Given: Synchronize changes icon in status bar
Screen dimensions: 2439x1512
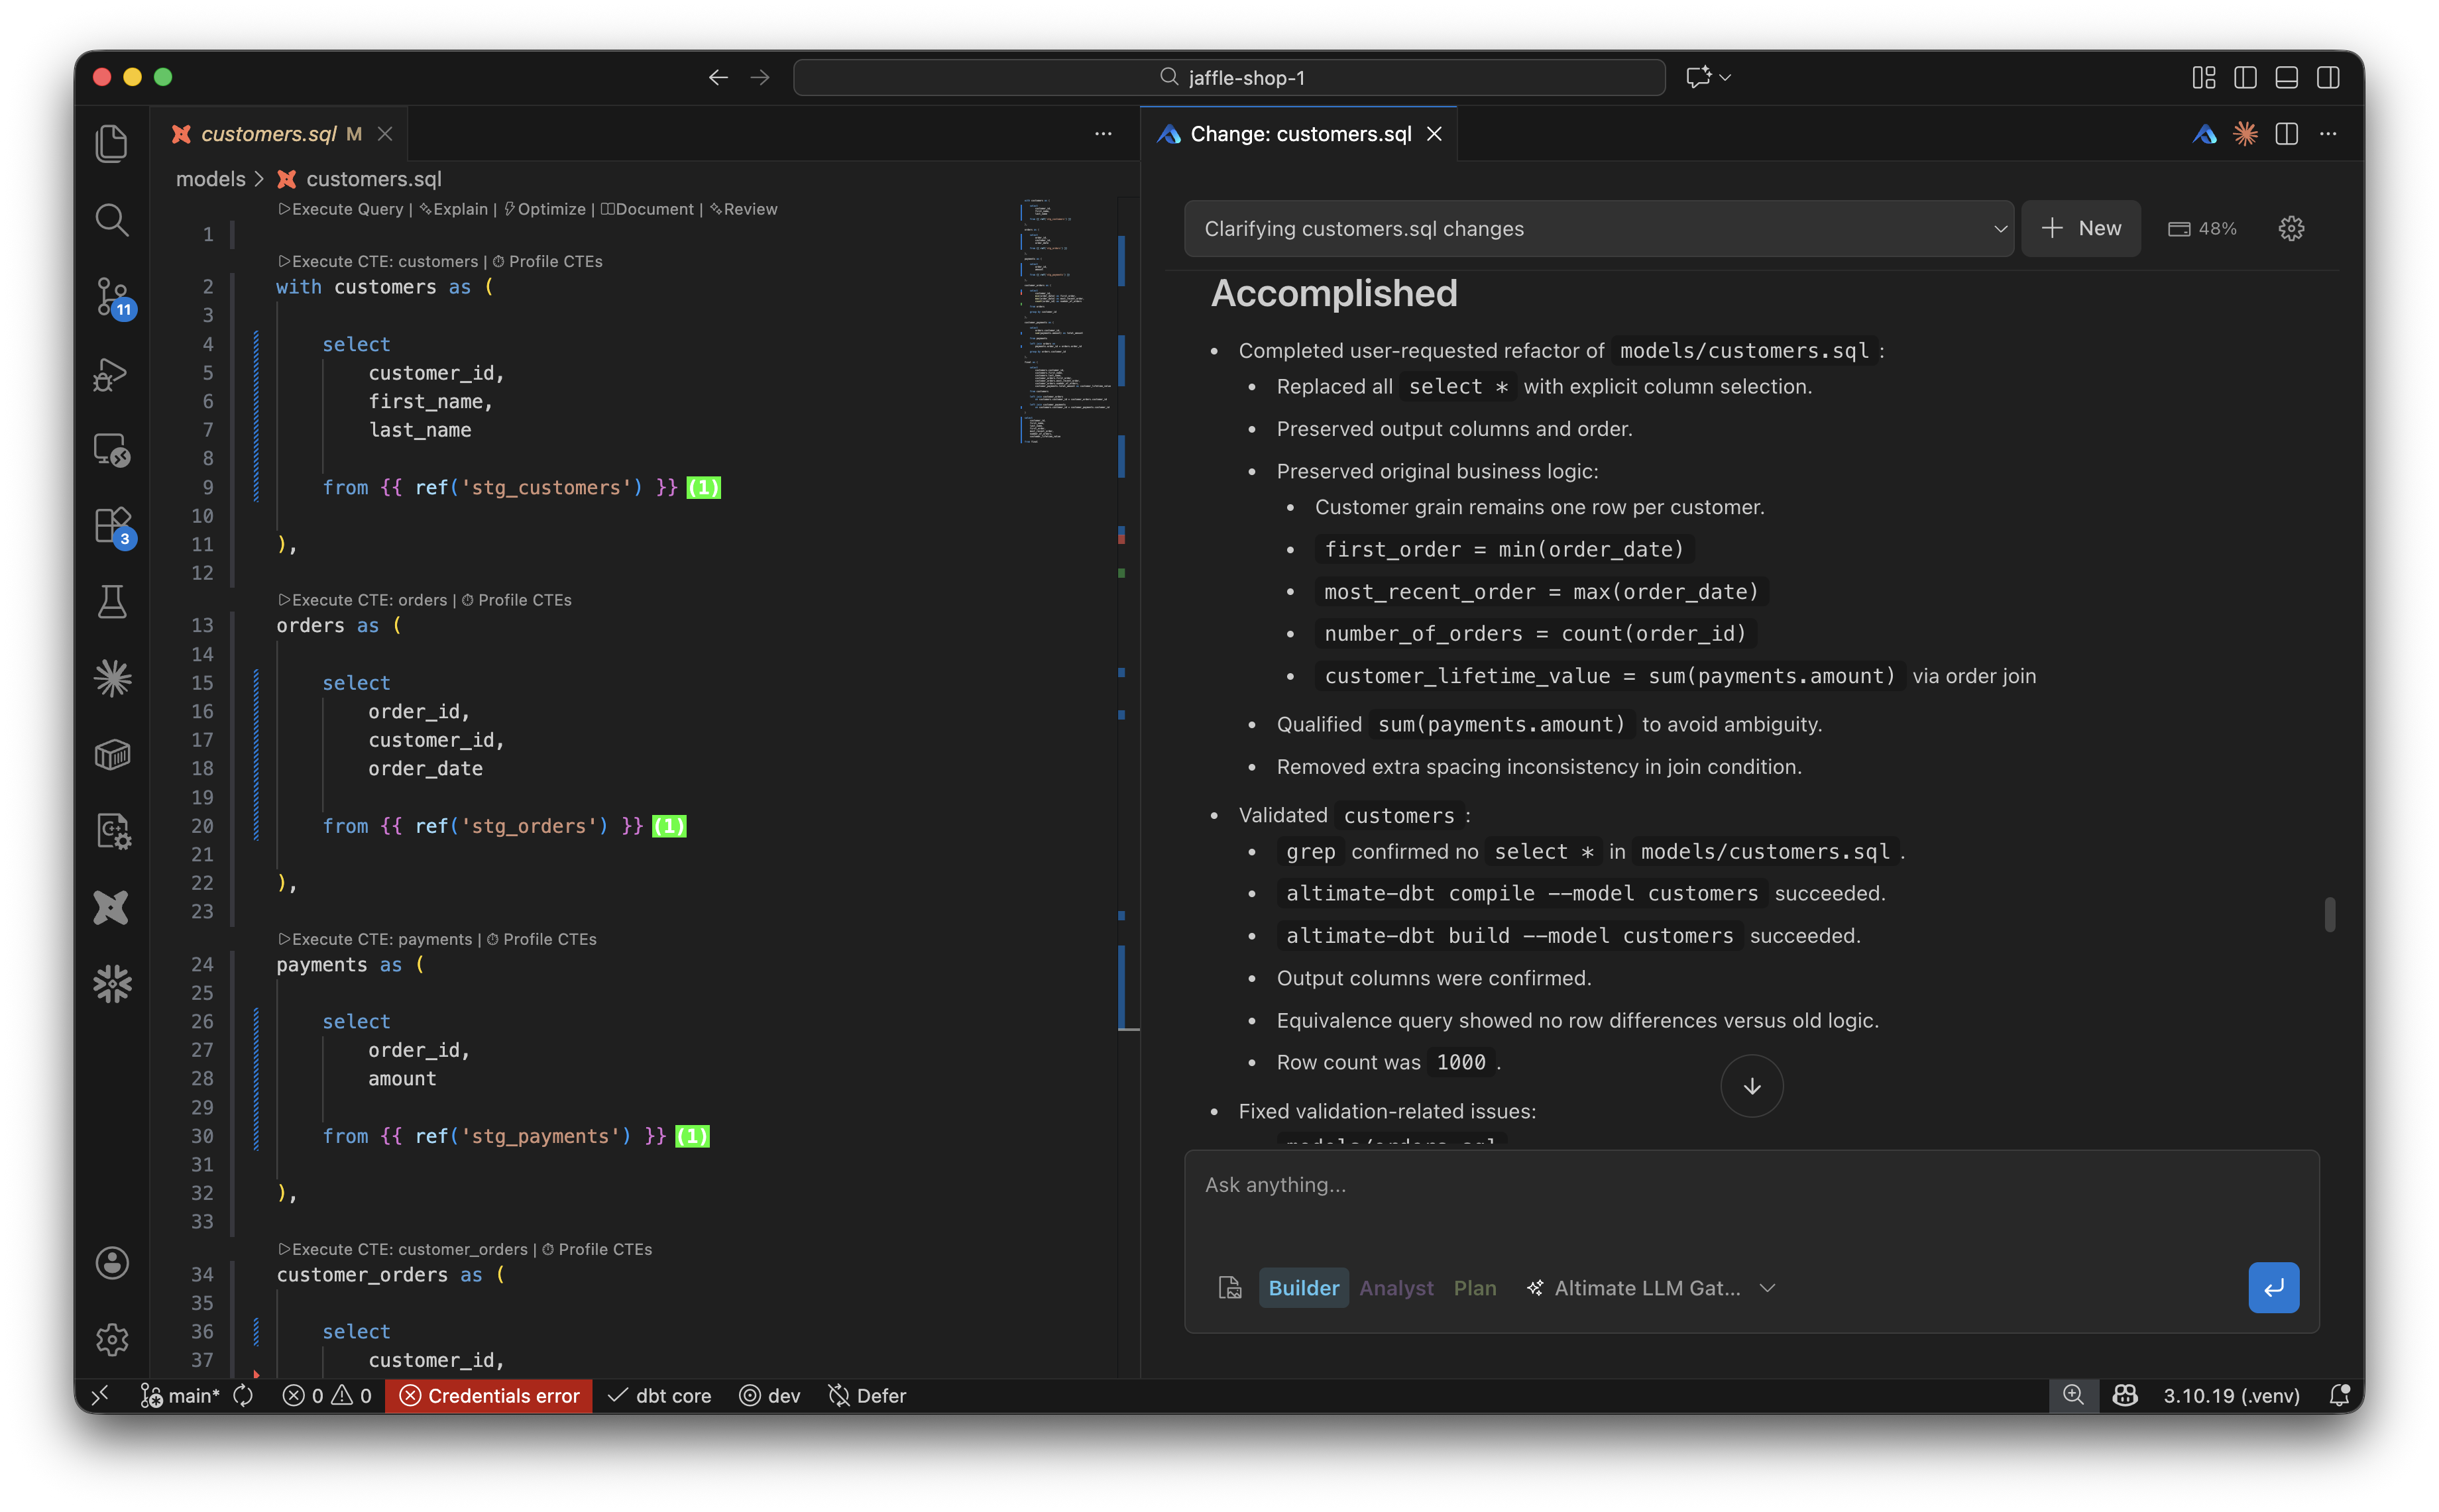Looking at the screenshot, I should click(243, 1396).
